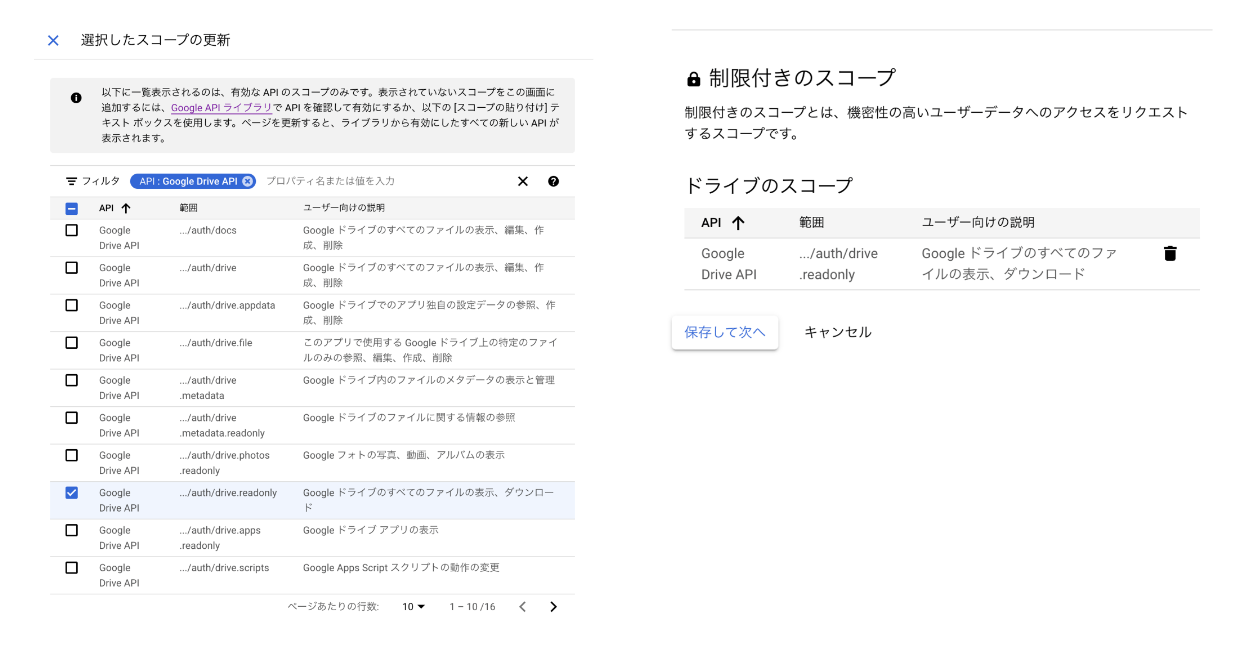Clear the filter with the X icon

coord(522,181)
